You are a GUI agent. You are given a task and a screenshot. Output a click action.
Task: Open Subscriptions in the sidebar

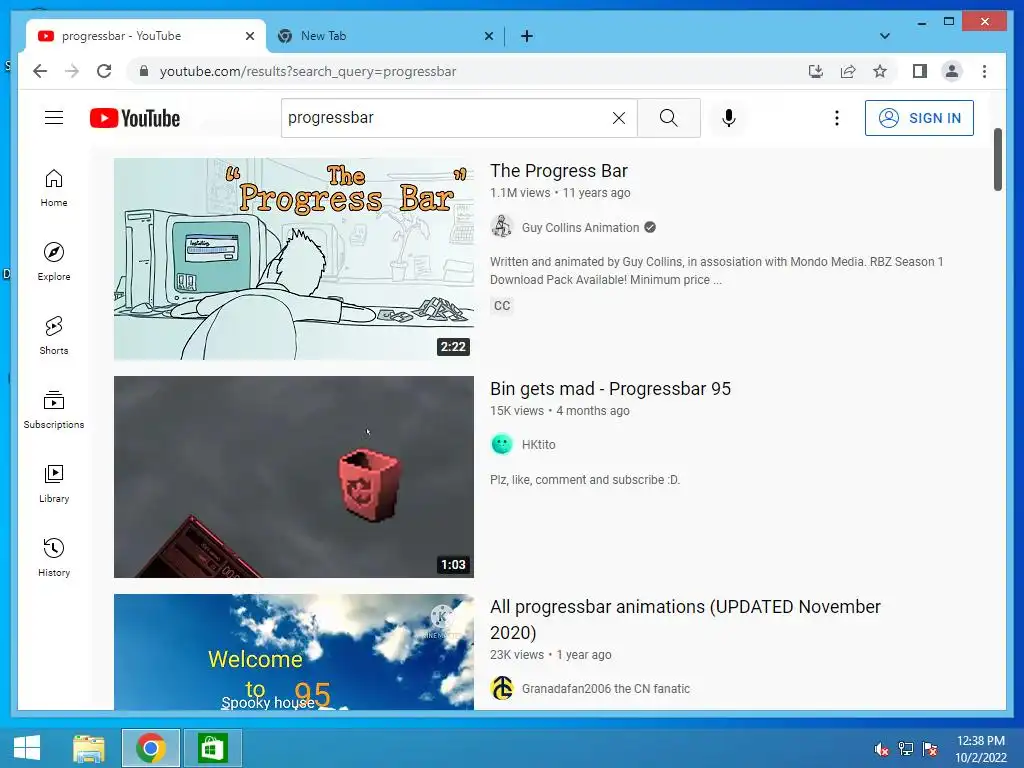tap(54, 409)
